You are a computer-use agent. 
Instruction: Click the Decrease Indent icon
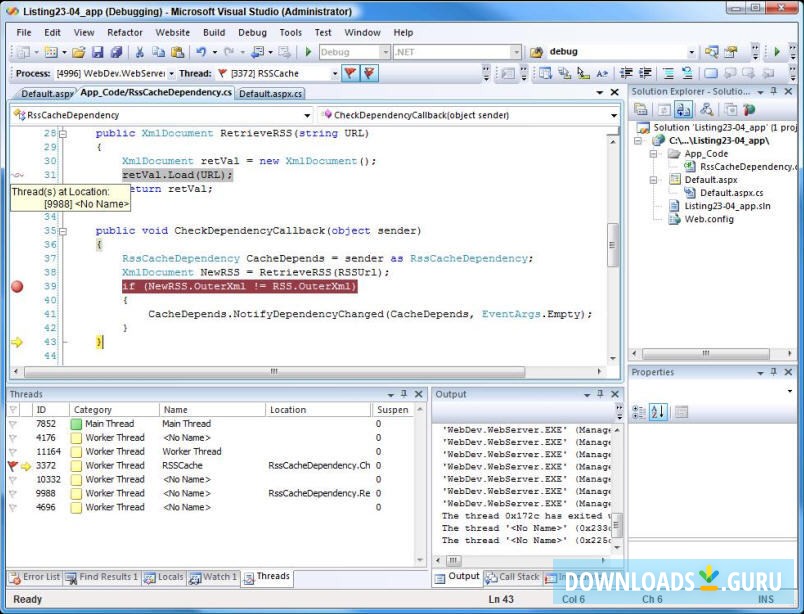coord(626,73)
